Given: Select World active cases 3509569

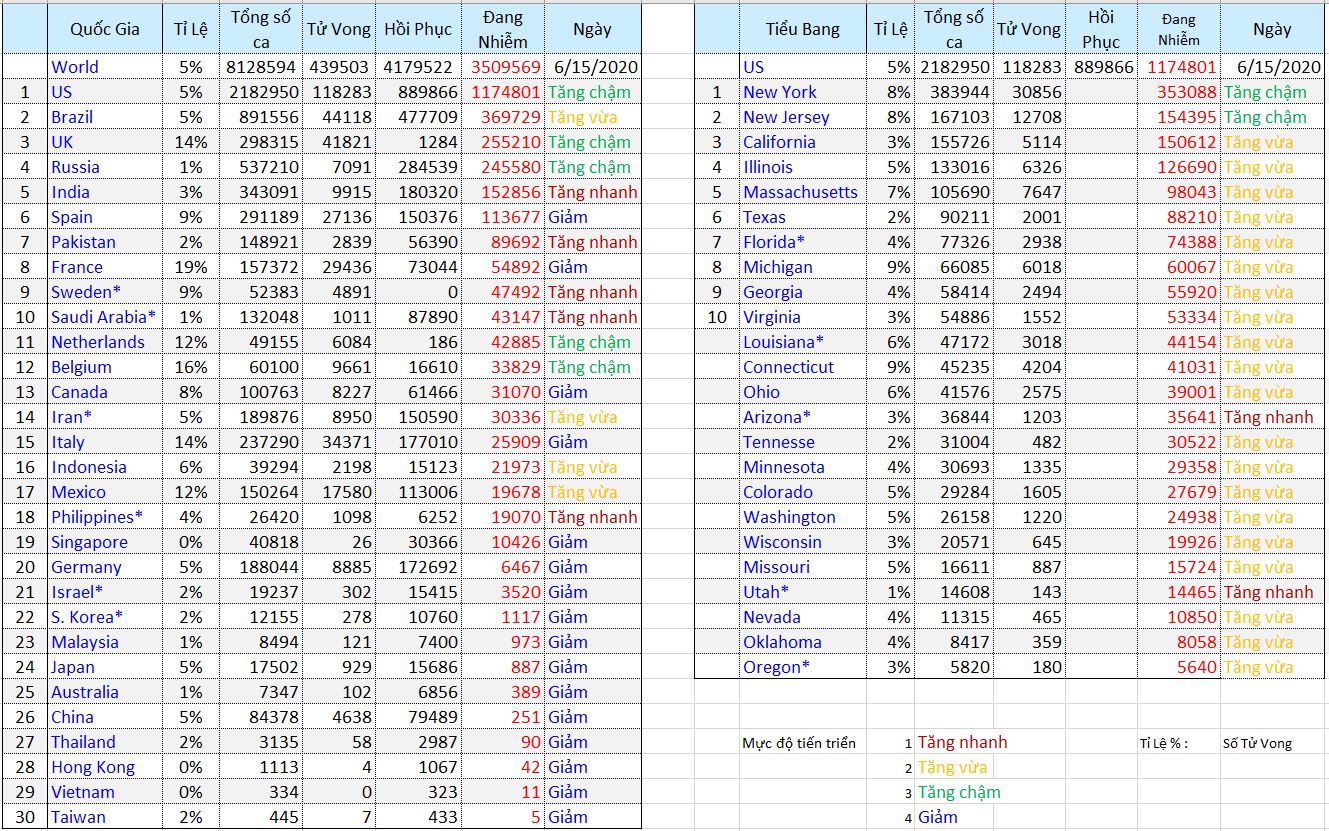Looking at the screenshot, I should click(x=503, y=67).
